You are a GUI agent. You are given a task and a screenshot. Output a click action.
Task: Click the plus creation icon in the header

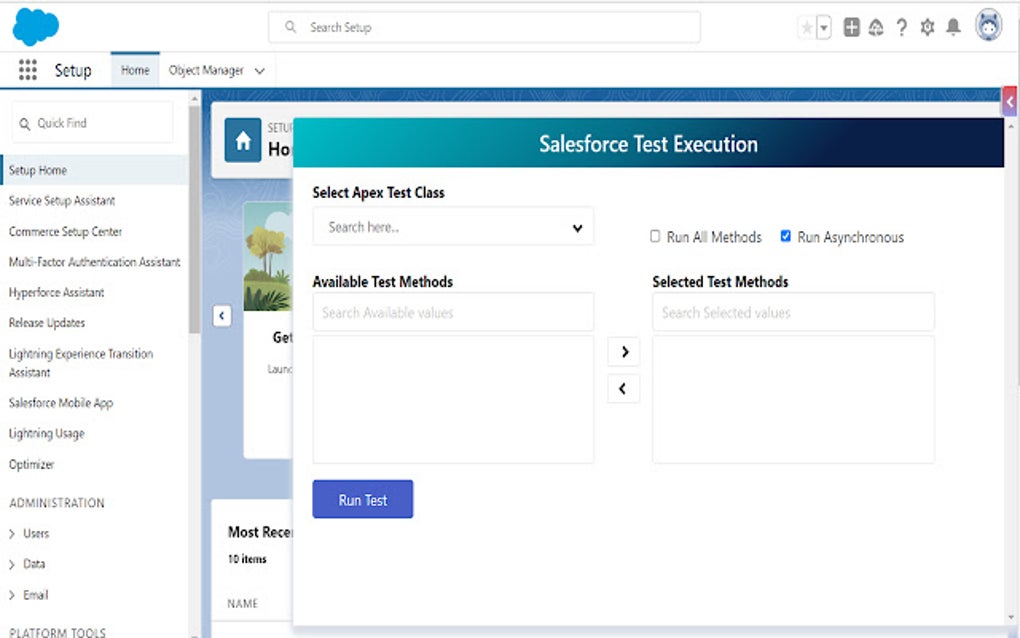(x=851, y=27)
